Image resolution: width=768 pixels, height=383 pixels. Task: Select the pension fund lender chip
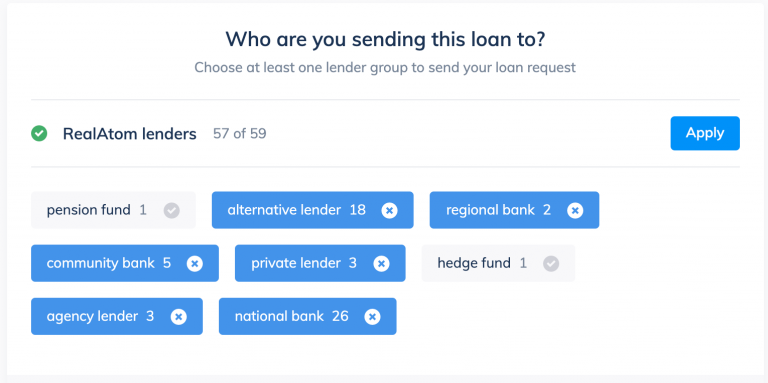tap(113, 210)
